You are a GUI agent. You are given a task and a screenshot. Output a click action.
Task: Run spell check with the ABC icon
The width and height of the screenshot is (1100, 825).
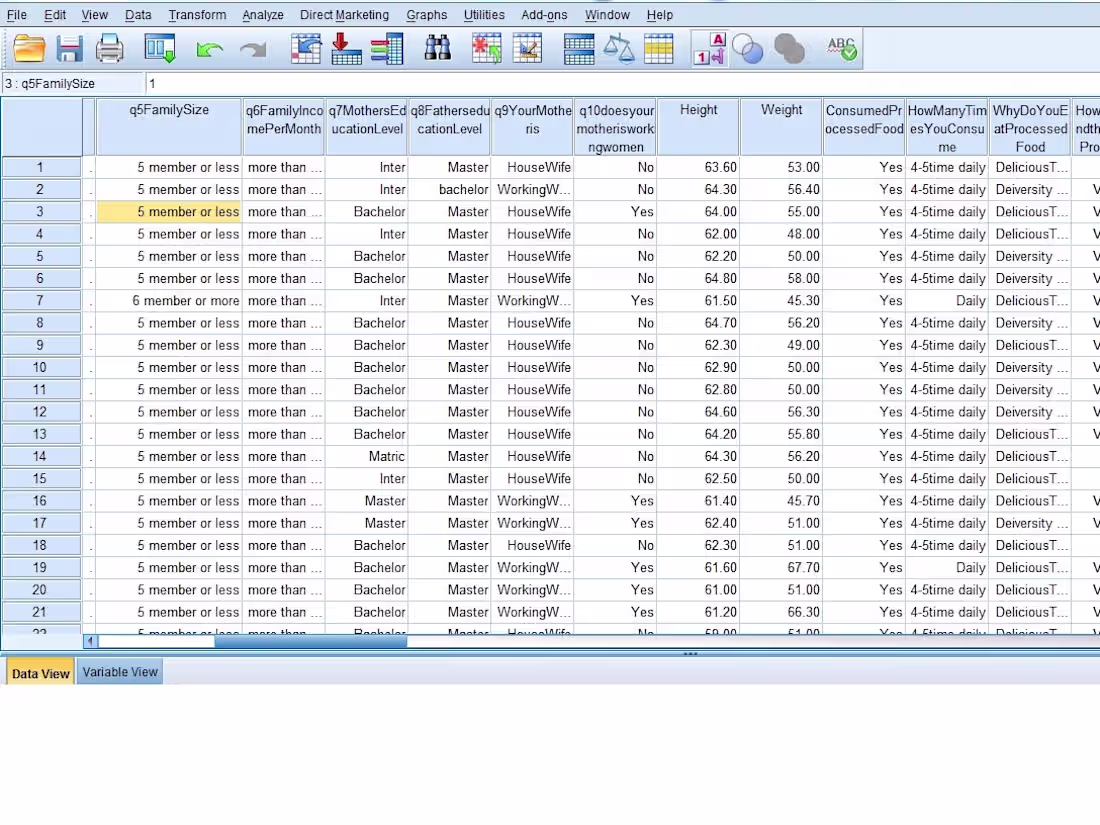point(842,48)
